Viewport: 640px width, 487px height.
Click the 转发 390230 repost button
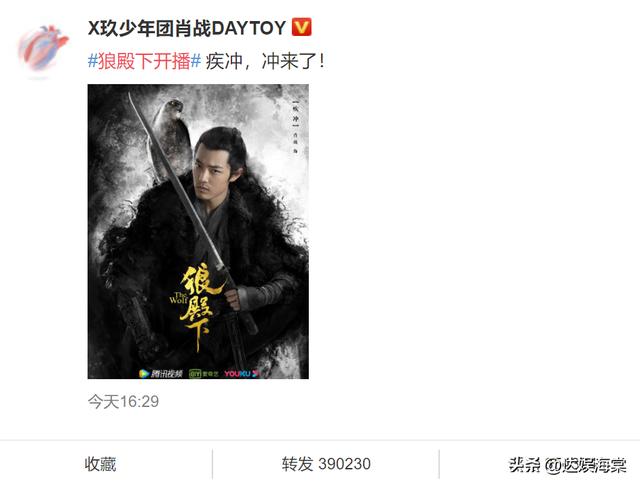click(326, 464)
